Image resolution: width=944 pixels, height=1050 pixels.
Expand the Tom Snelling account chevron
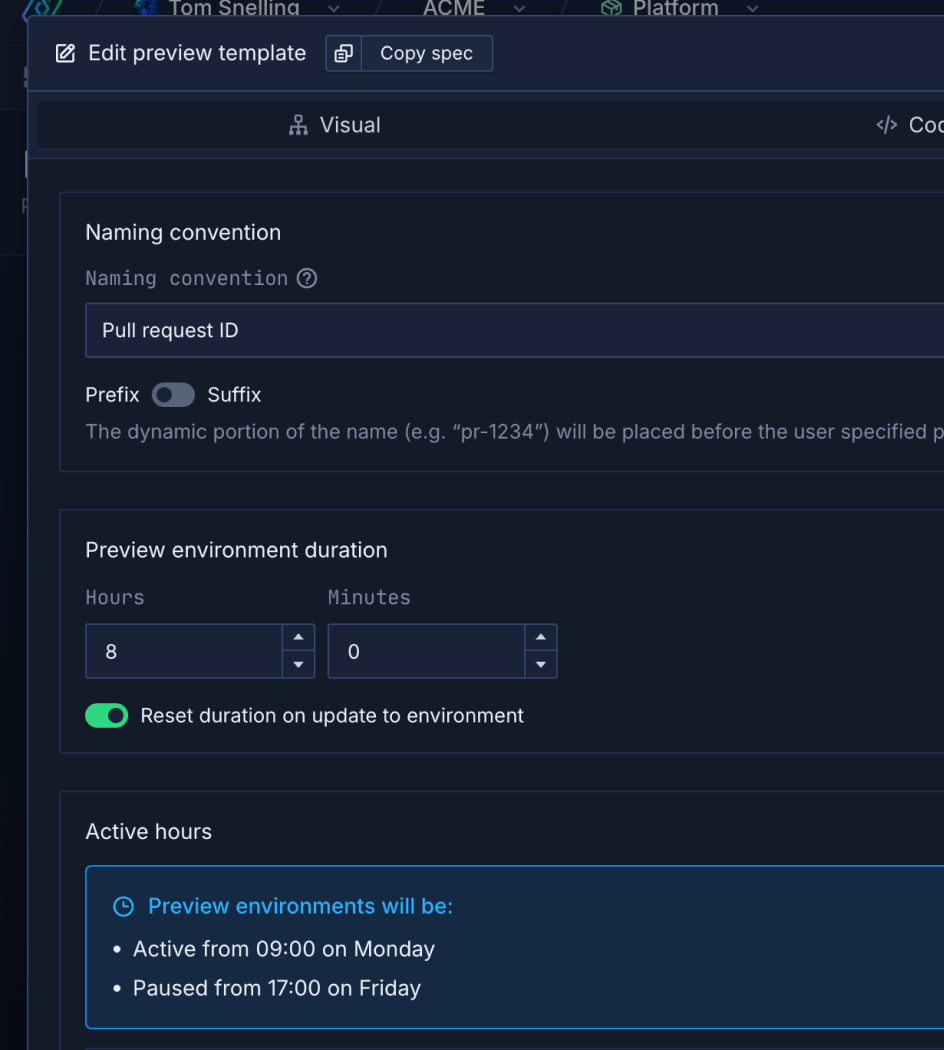coord(334,8)
